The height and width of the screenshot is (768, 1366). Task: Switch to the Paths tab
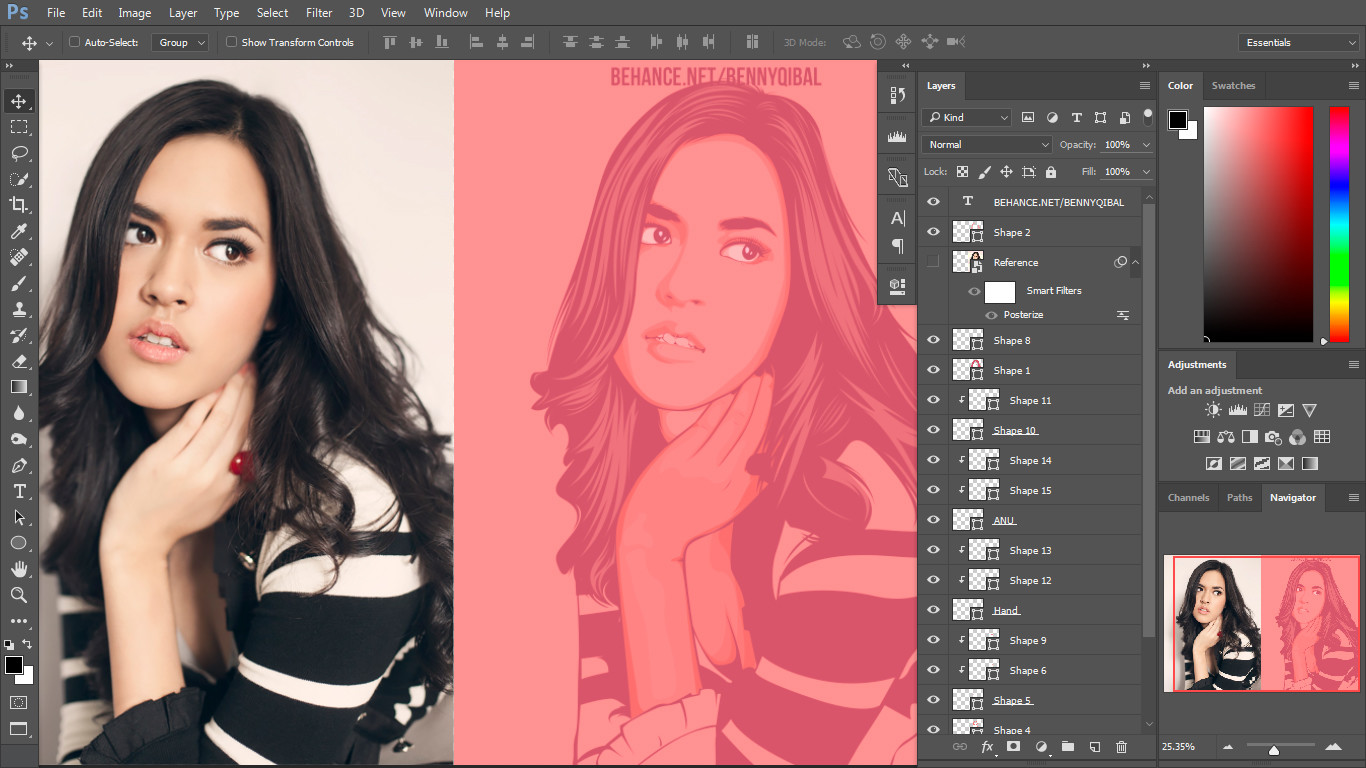[1239, 497]
